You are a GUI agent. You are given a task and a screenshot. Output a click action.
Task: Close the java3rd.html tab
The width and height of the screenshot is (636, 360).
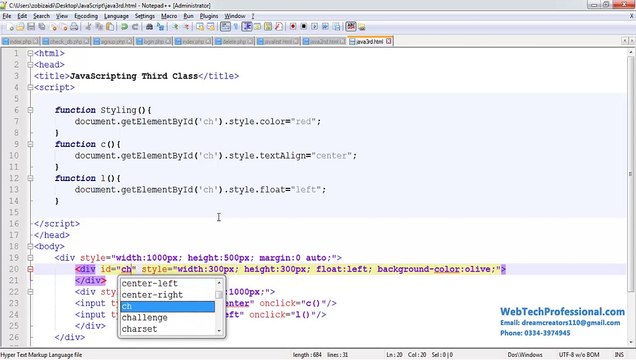point(389,41)
